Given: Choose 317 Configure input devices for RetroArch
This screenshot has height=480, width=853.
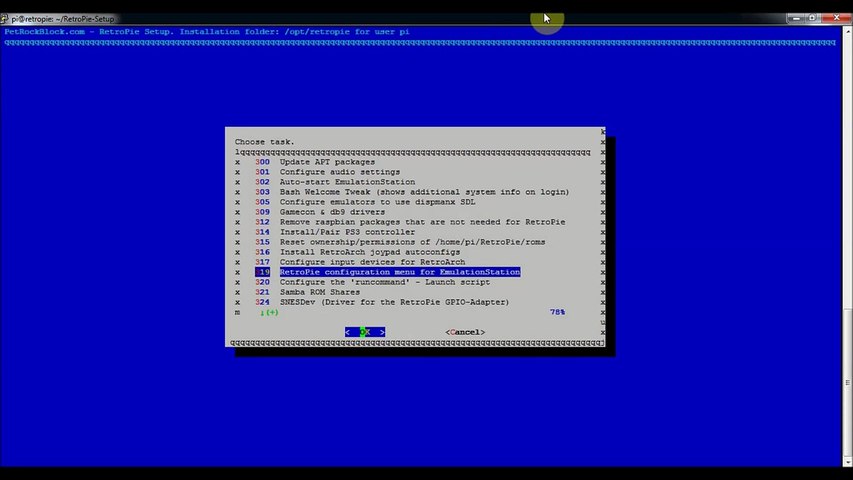Looking at the screenshot, I should pyautogui.click(x=360, y=262).
